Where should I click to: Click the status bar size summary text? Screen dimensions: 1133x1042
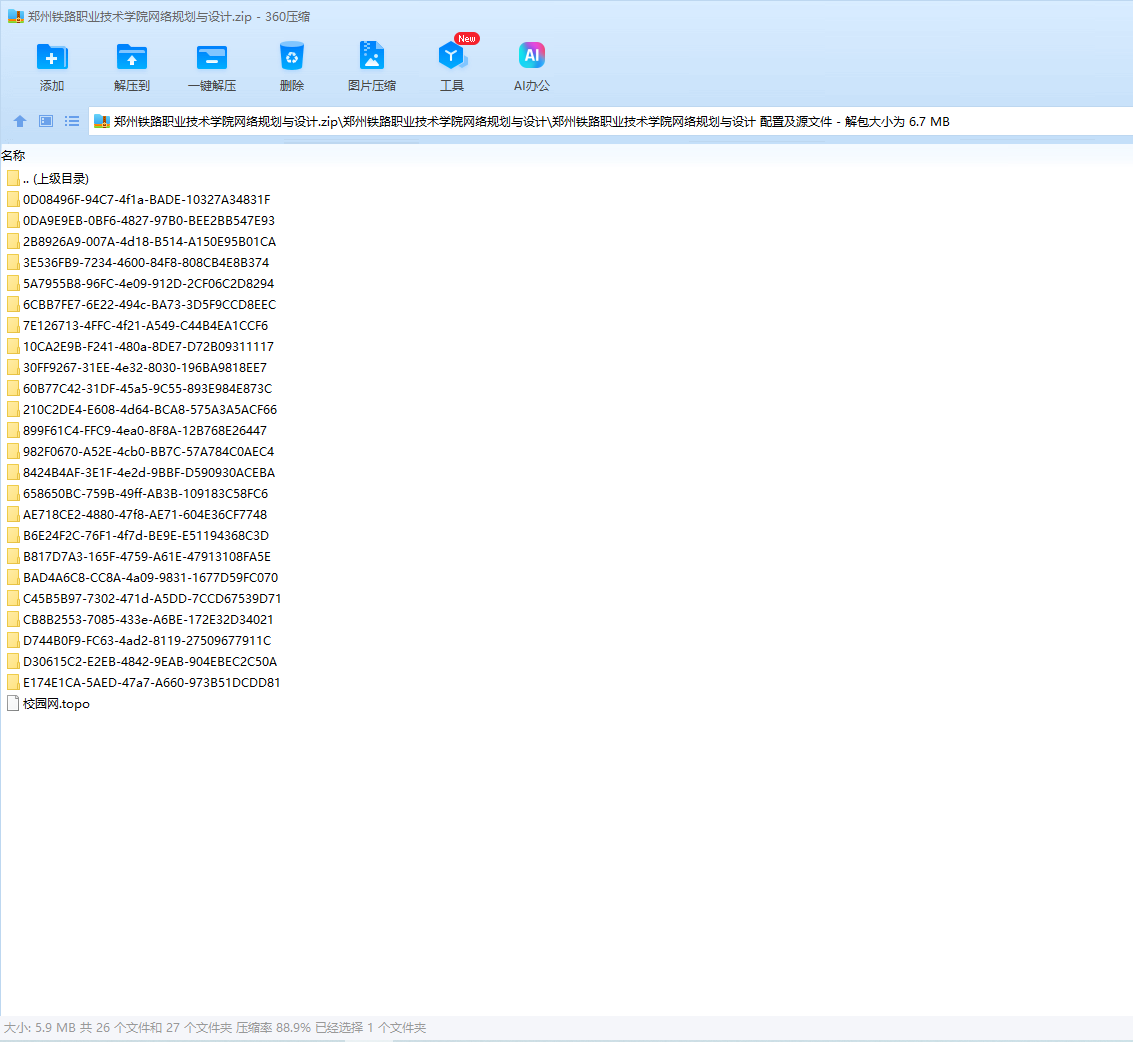[x=215, y=1027]
